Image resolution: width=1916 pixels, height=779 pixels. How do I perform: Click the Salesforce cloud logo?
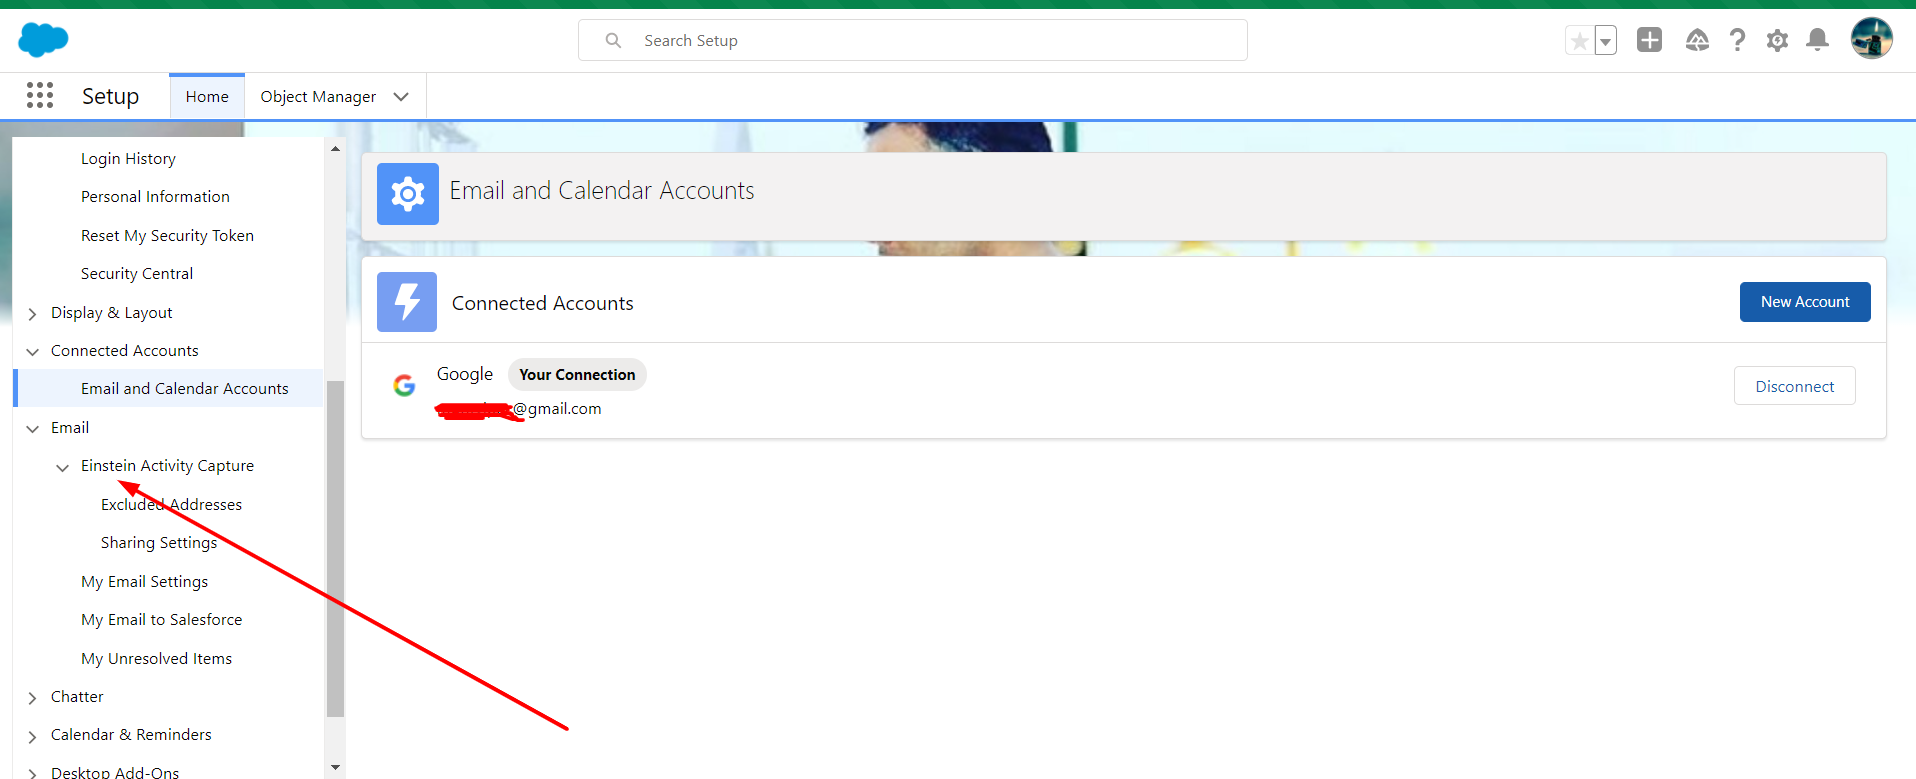point(43,40)
